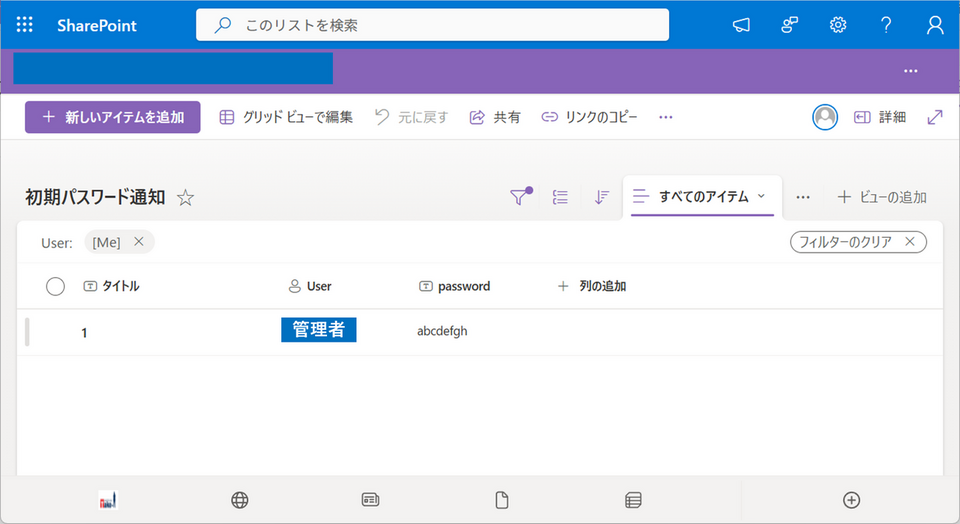960x524 pixels.
Task: Expand content with the full-screen arrow icon
Action: (x=935, y=117)
